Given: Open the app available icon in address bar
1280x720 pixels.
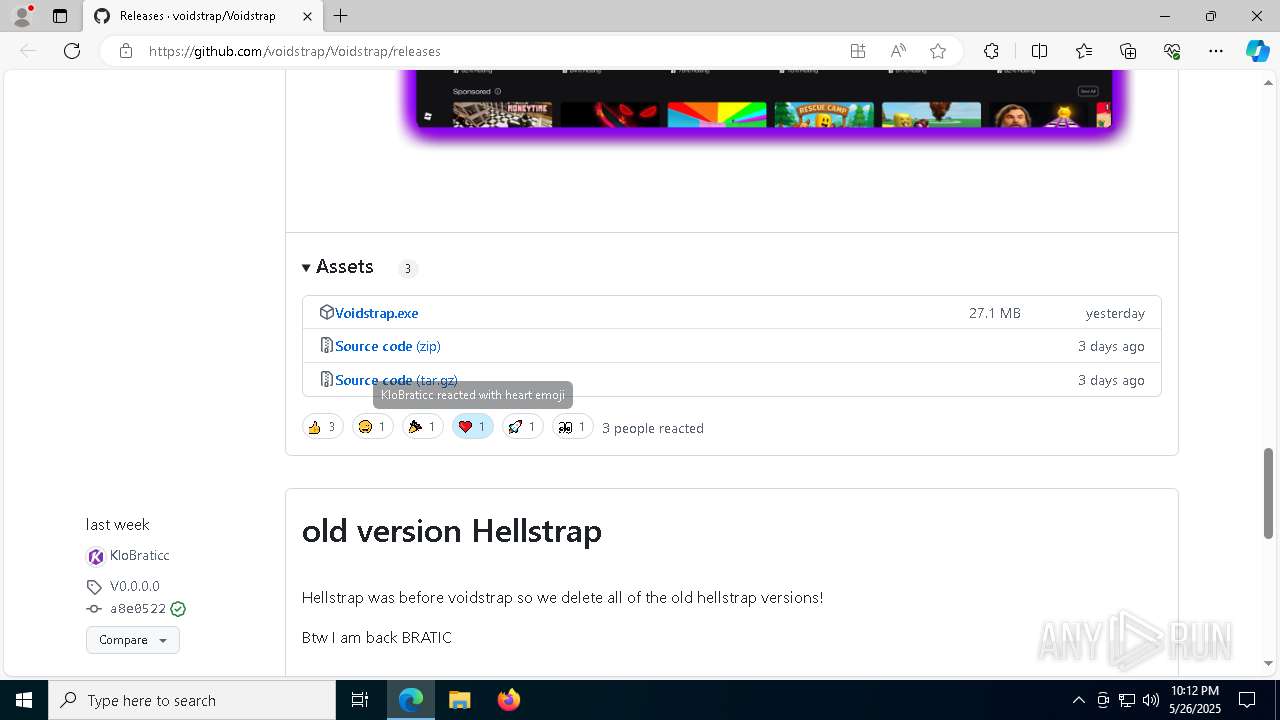Looking at the screenshot, I should (x=858, y=51).
